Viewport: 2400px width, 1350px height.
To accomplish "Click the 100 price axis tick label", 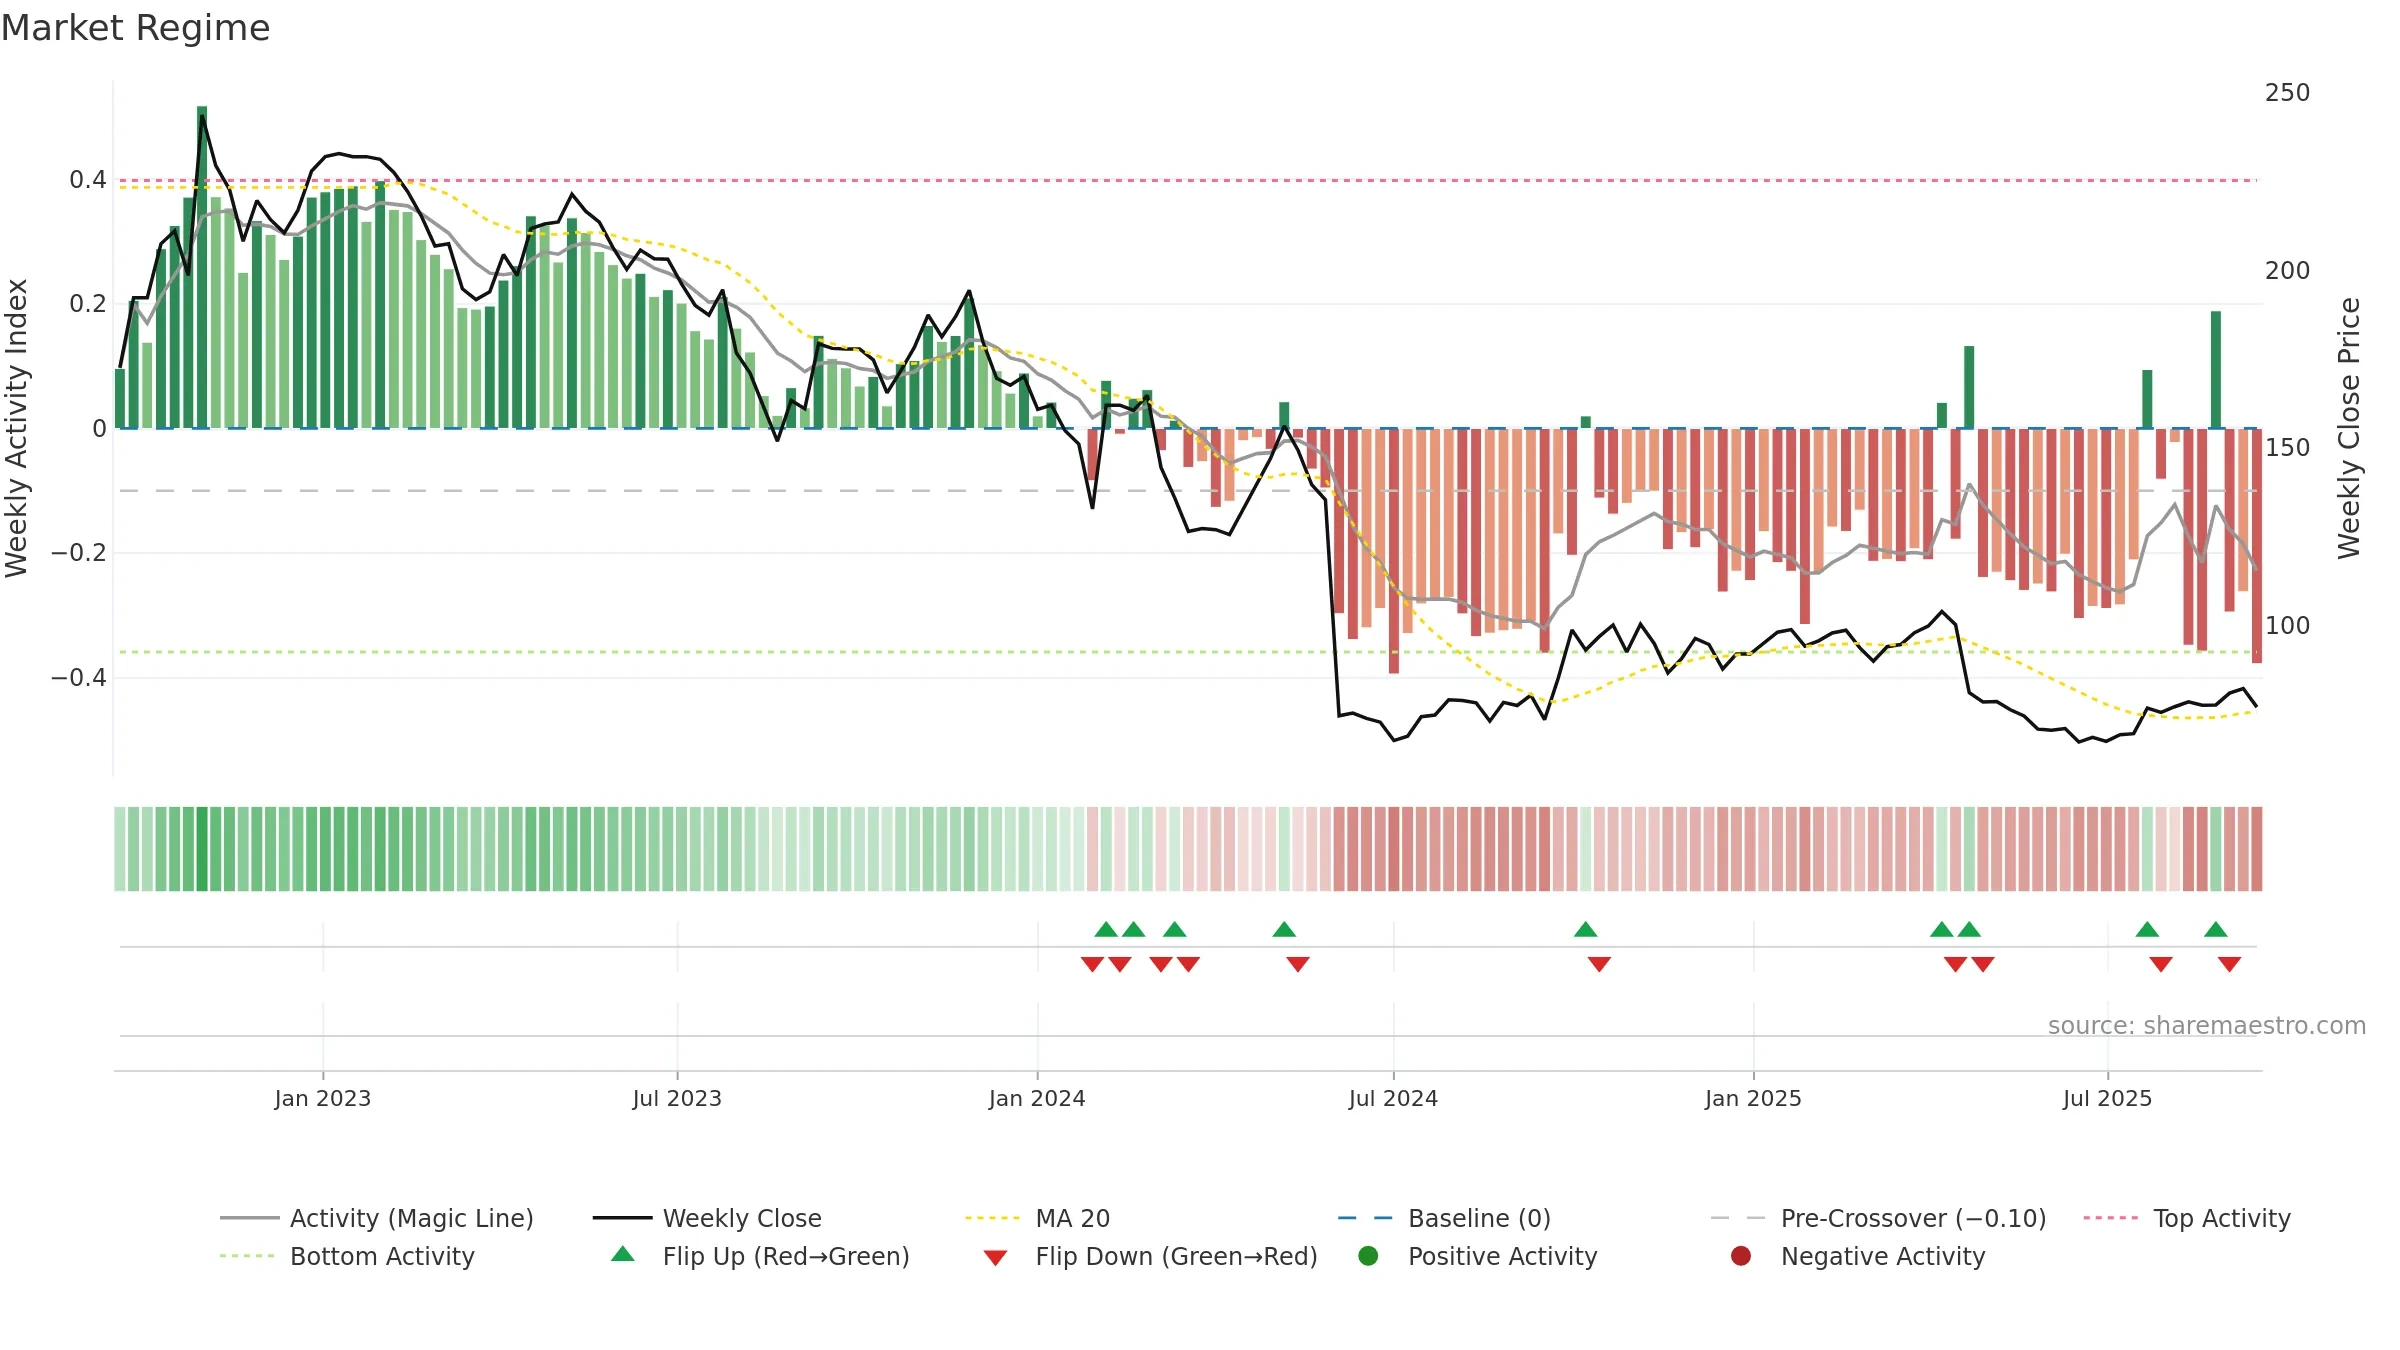I will 2287,626.
